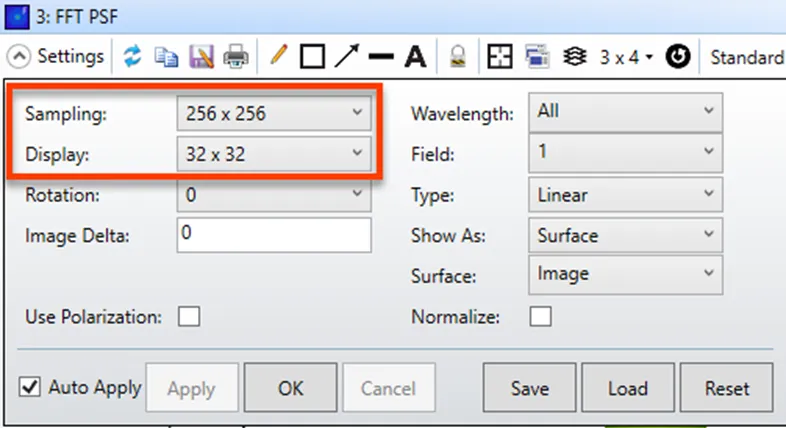
Task: Toggle the Use Polarization checkbox
Action: (x=189, y=317)
